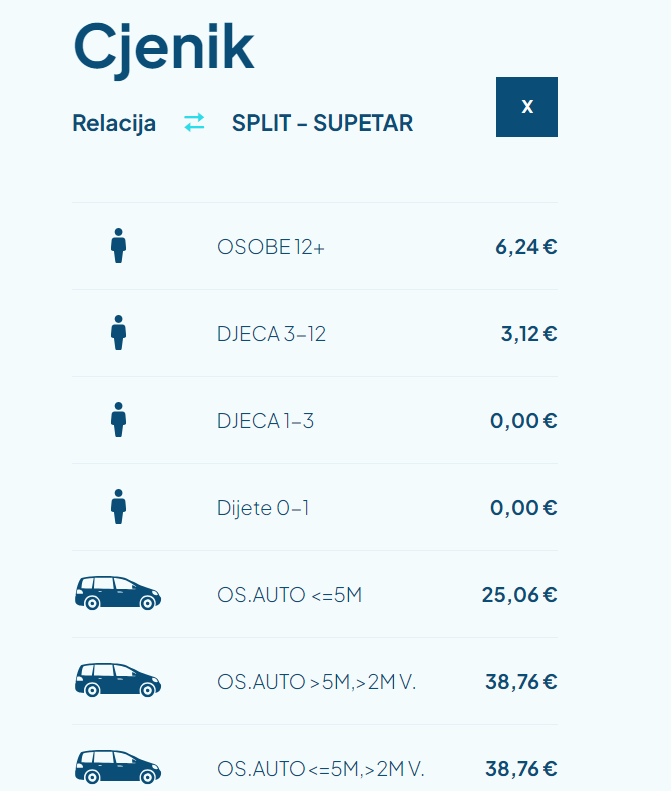Select the Dijete 0–1 fare label
This screenshot has height=791, width=671.
coord(263,508)
